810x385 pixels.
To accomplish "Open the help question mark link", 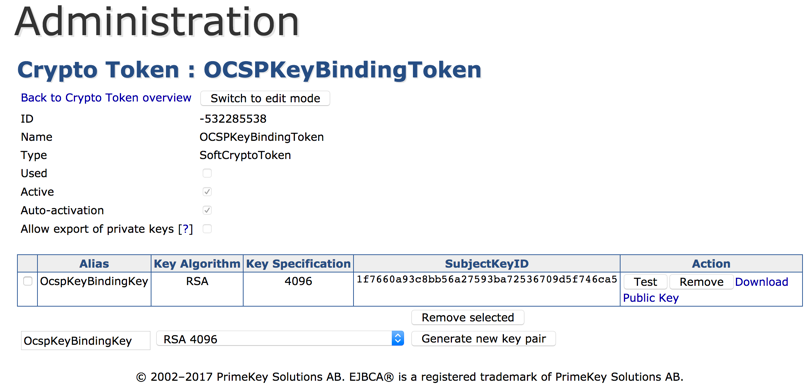I will 185,229.
